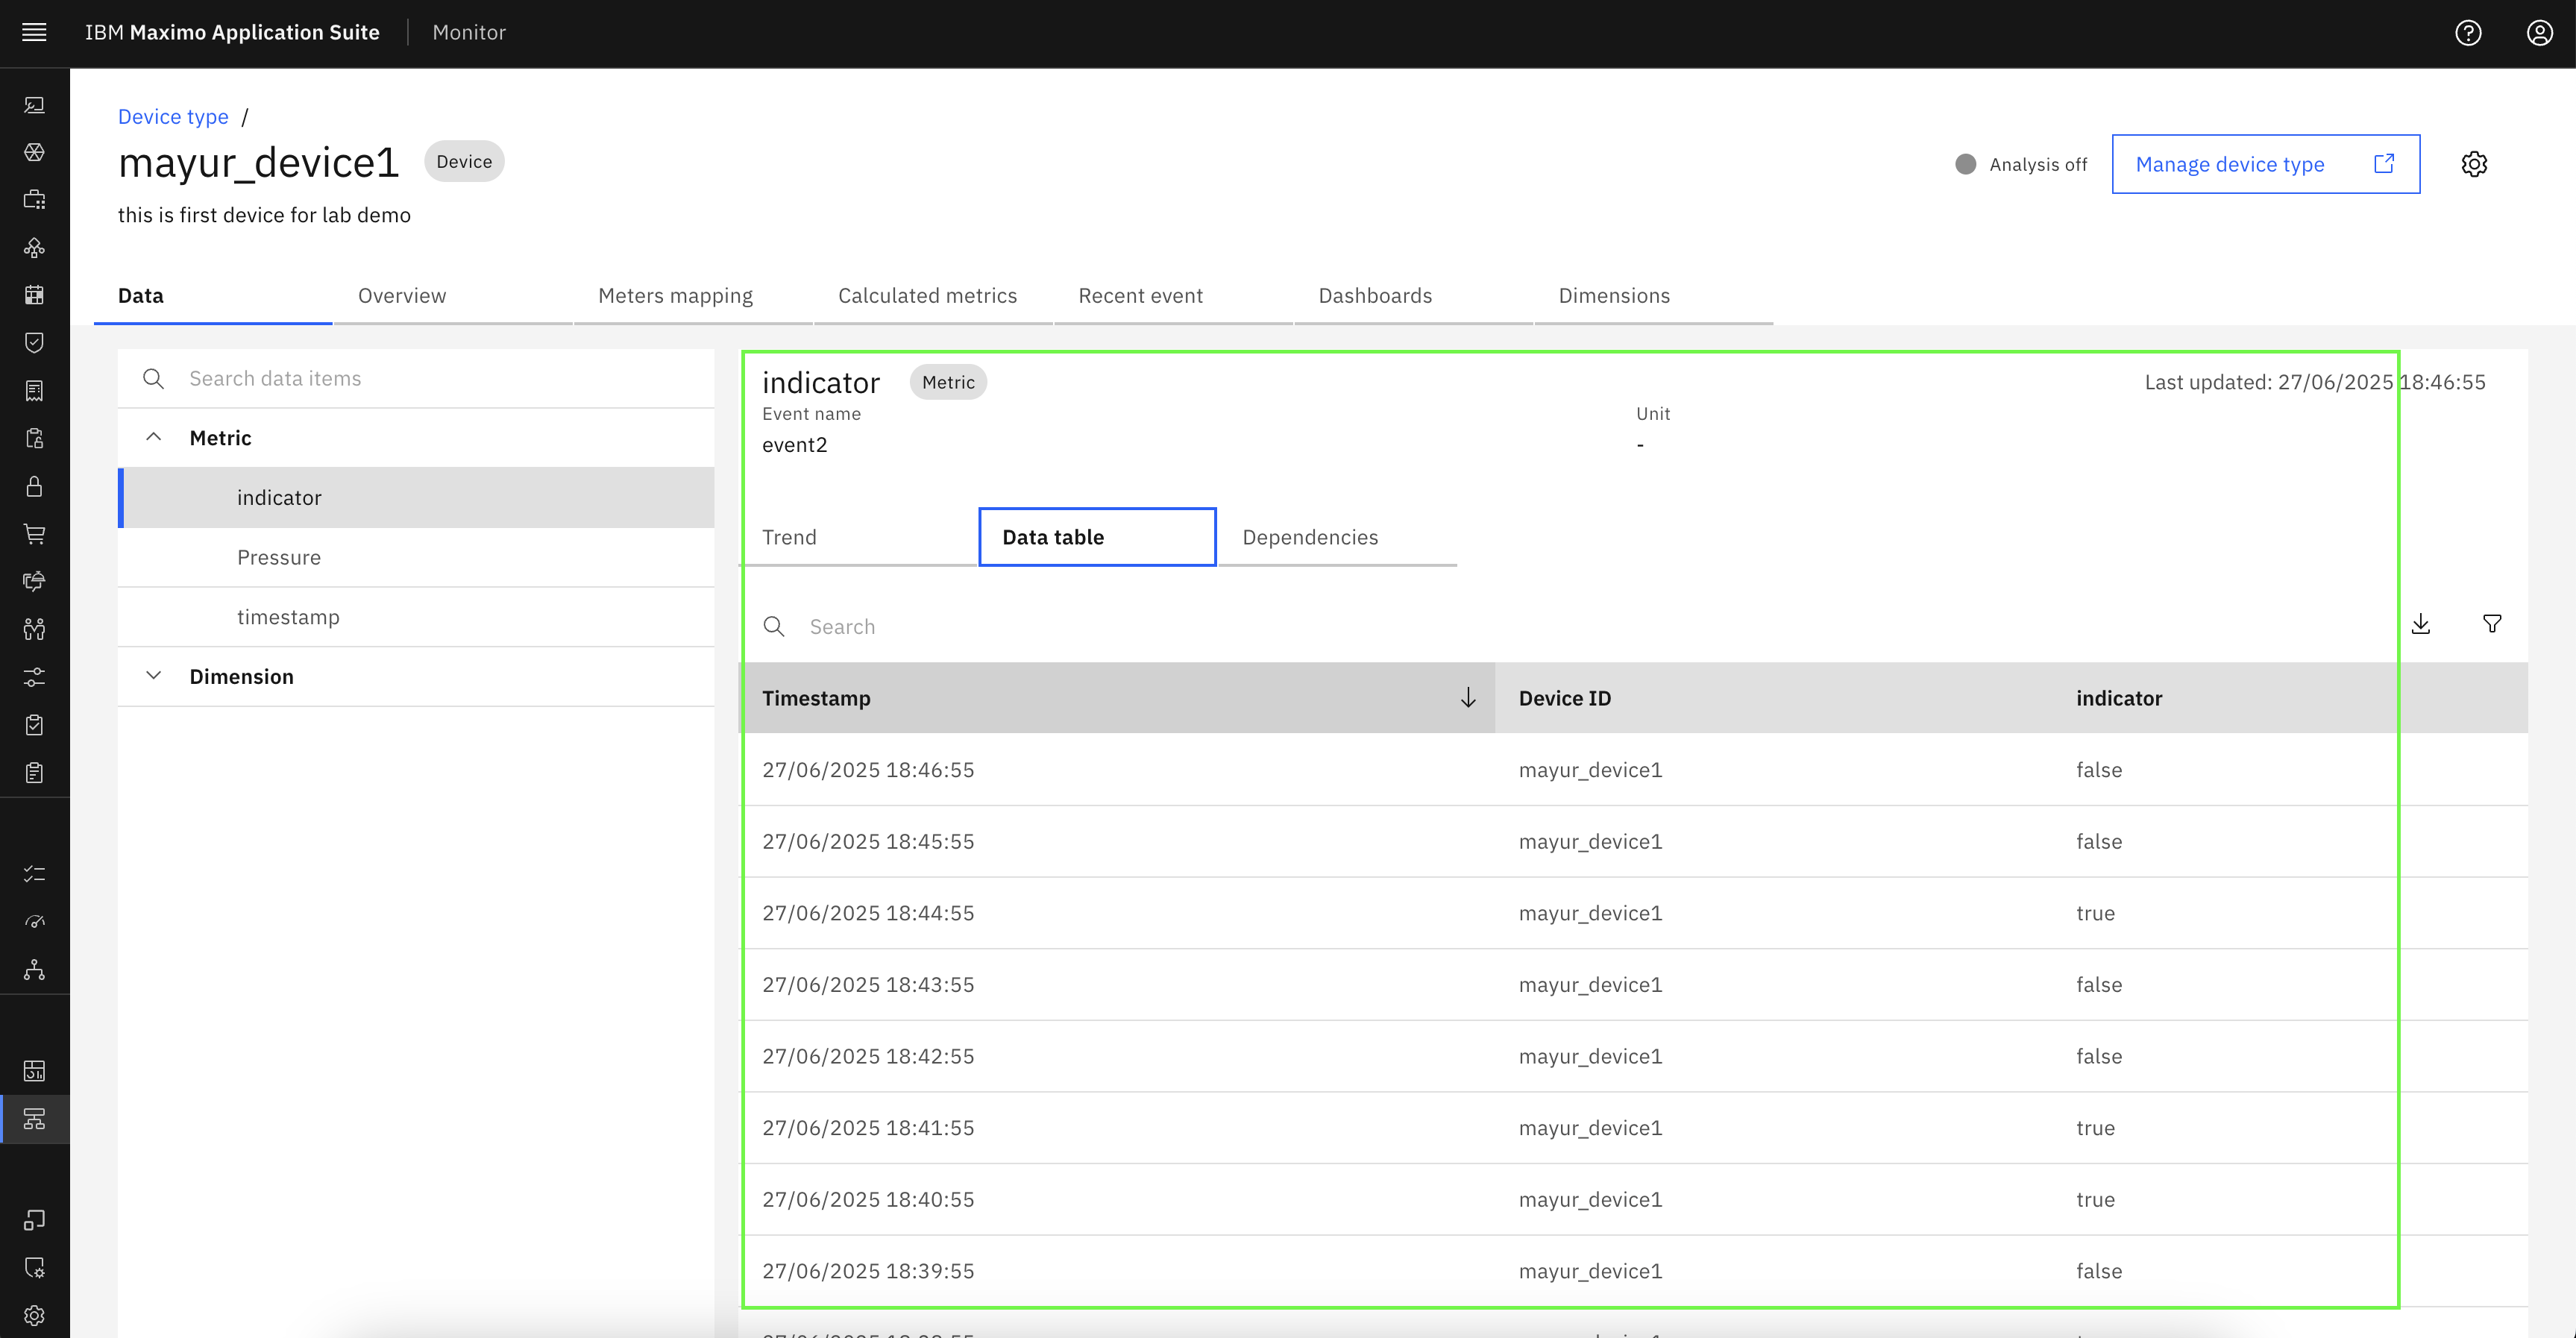Select the timestamp metric

[416, 617]
